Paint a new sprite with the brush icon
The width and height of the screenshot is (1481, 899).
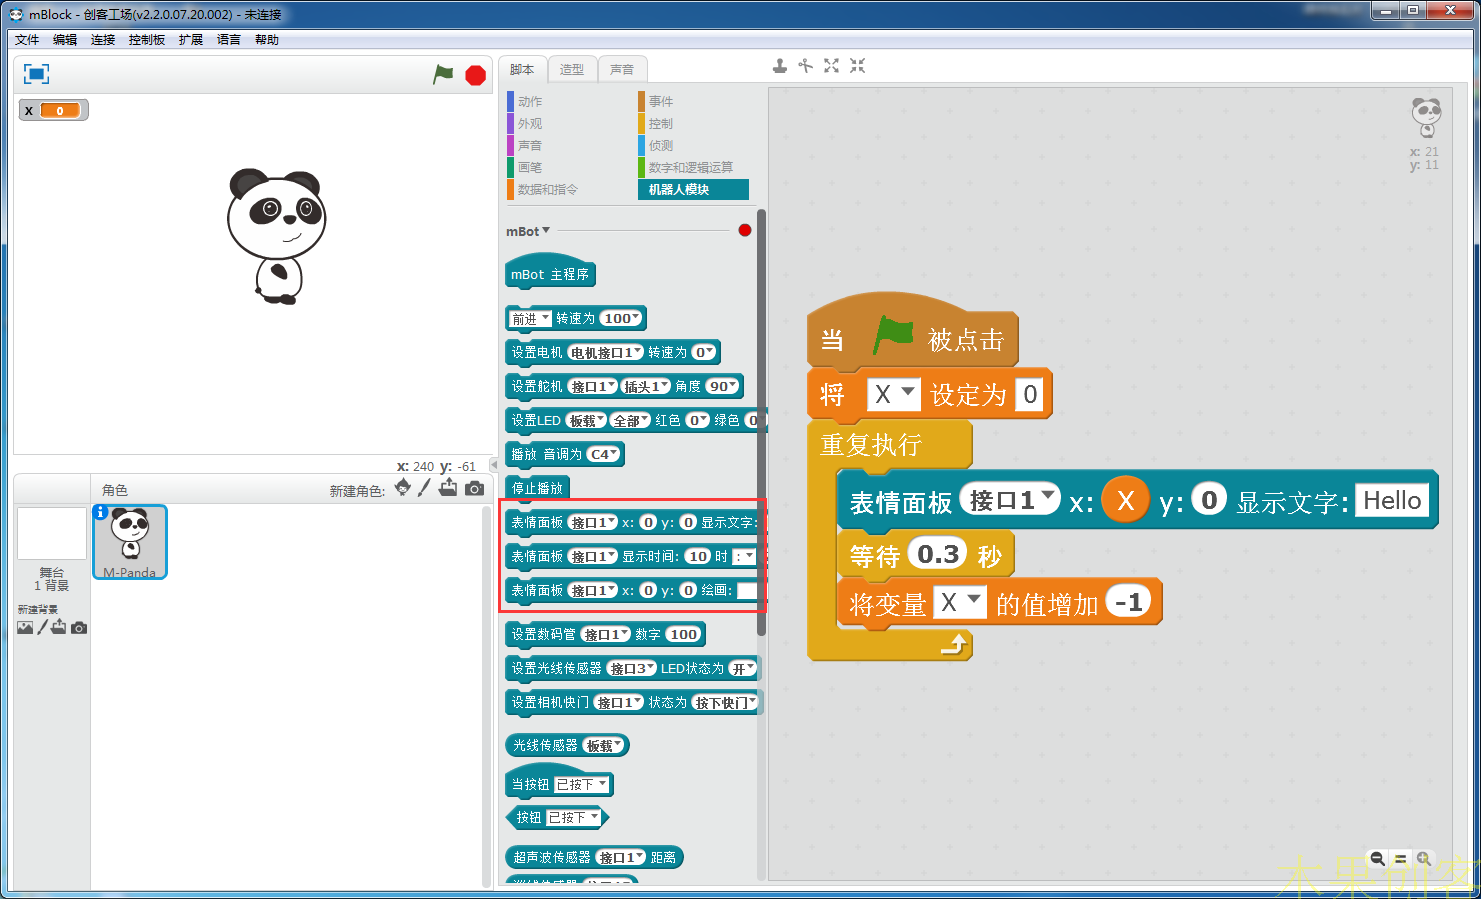[425, 489]
